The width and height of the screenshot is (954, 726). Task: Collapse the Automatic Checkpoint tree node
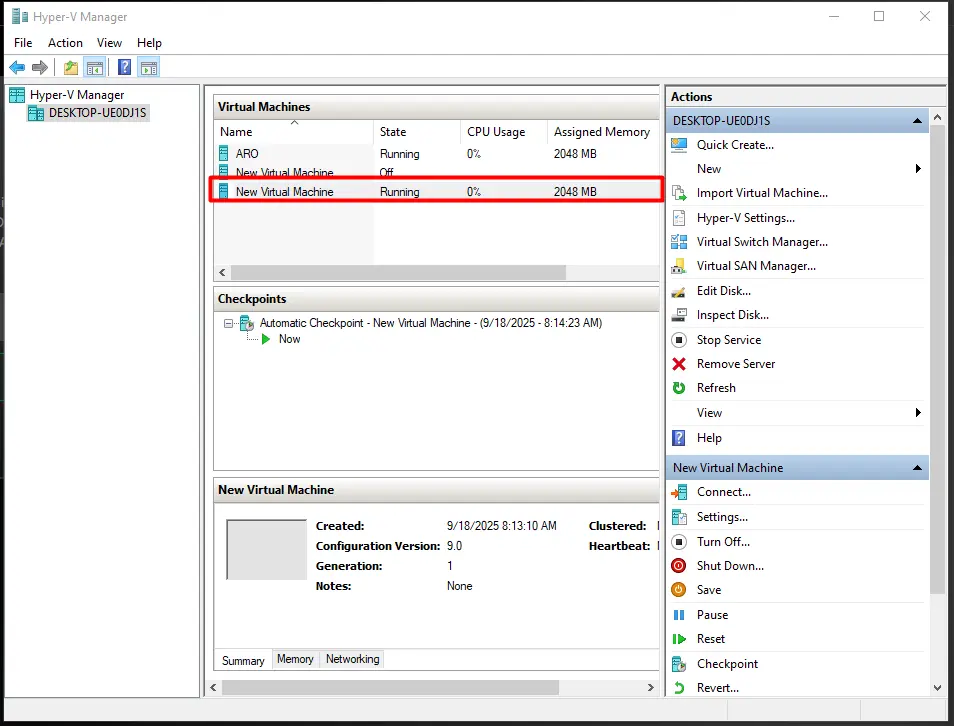pos(228,323)
